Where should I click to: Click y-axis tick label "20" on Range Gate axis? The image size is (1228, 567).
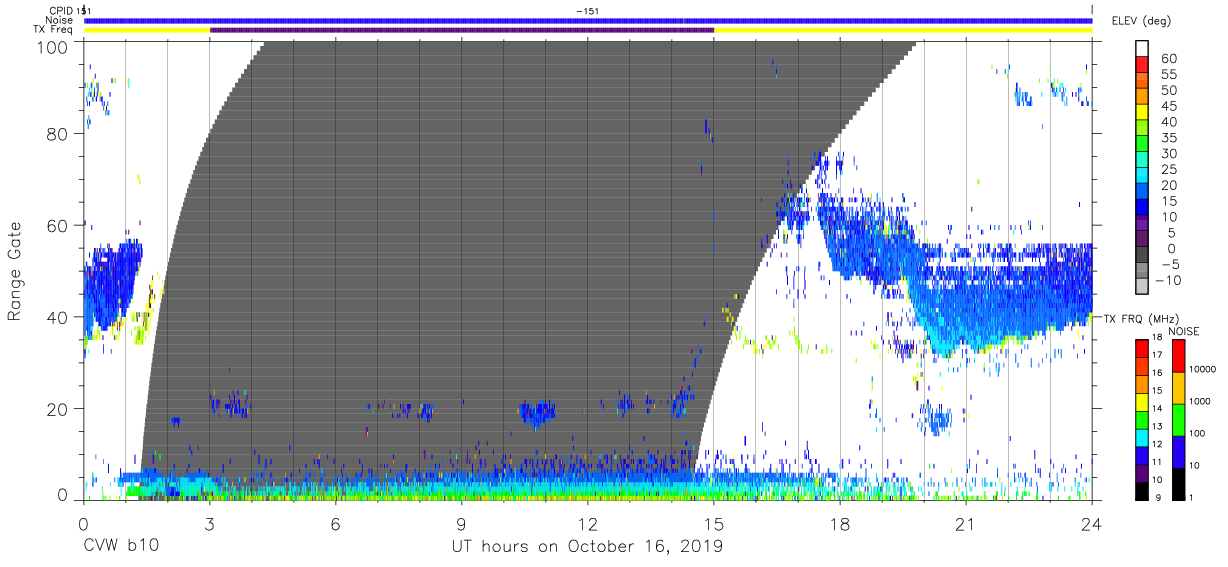coord(57,408)
